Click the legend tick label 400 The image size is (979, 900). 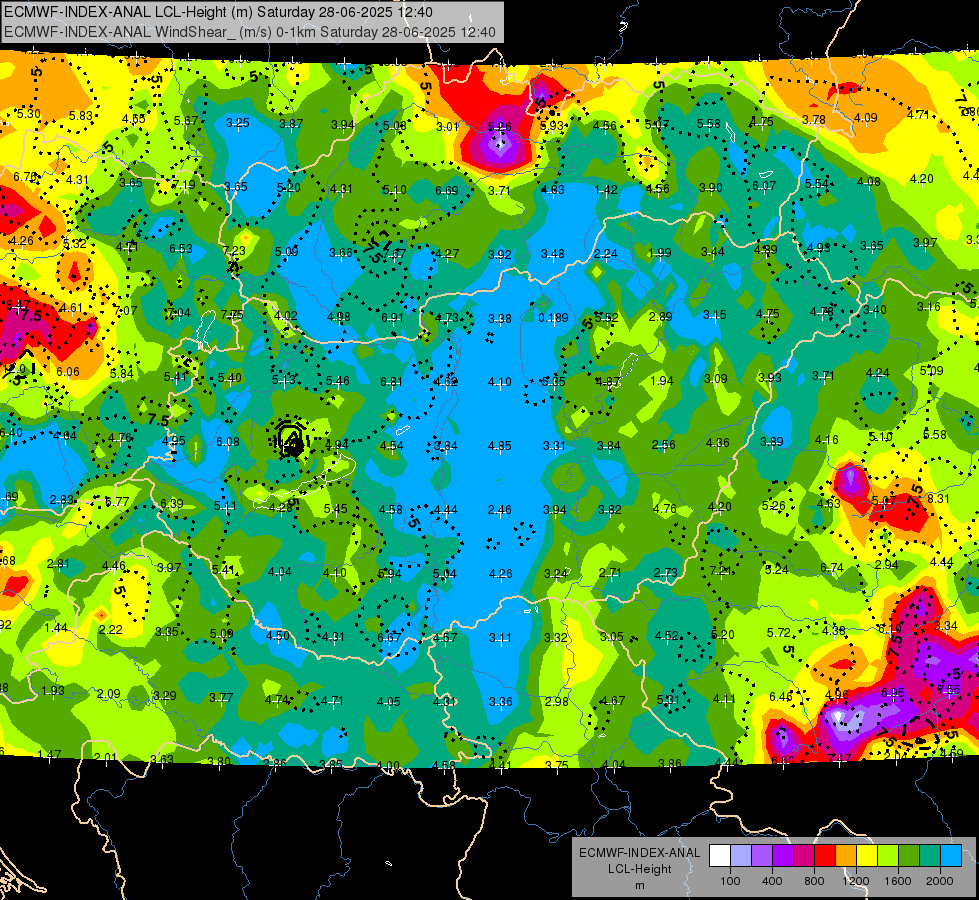tap(772, 881)
